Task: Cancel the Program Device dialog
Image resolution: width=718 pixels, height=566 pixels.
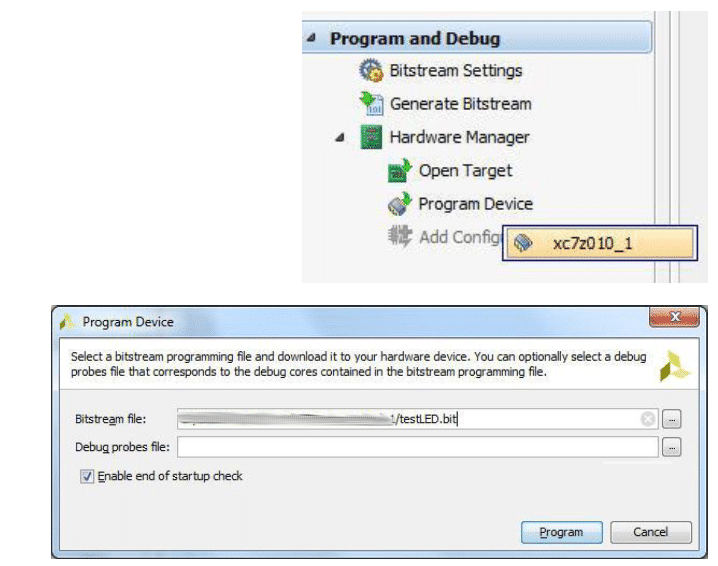Action: pos(651,532)
